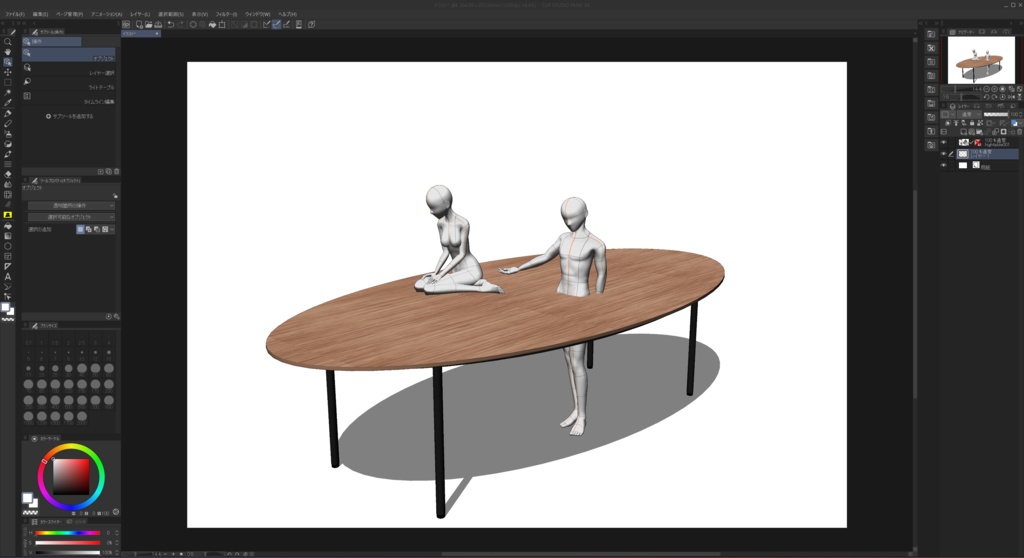Click the Redo arrow in command bar
The image size is (1024, 558).
pos(180,24)
